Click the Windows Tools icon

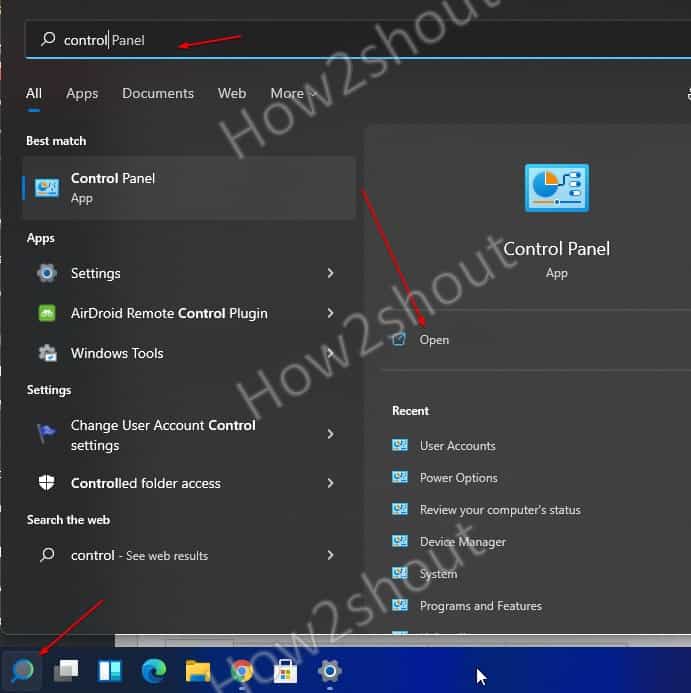47,353
